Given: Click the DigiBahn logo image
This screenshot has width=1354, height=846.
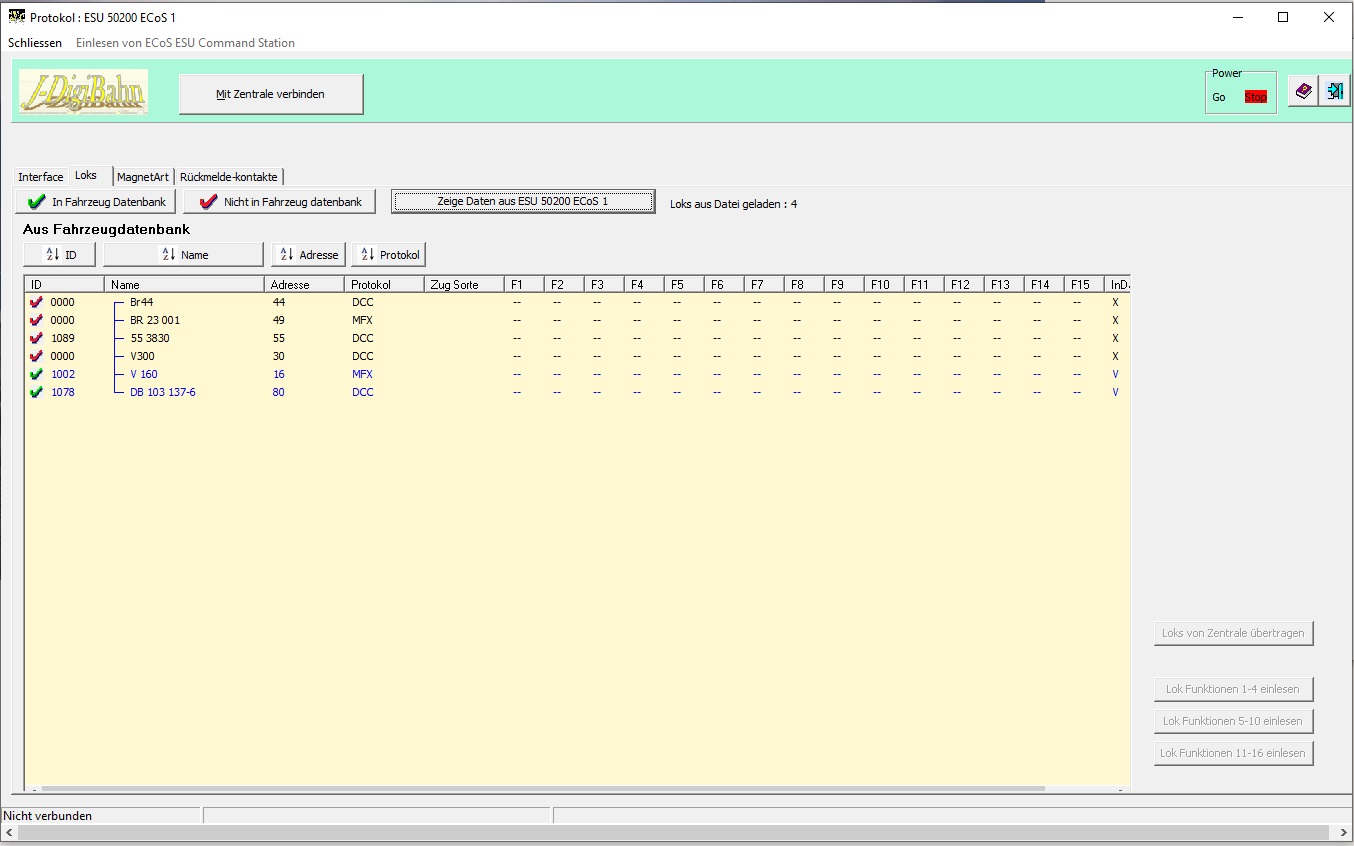Looking at the screenshot, I should [84, 92].
